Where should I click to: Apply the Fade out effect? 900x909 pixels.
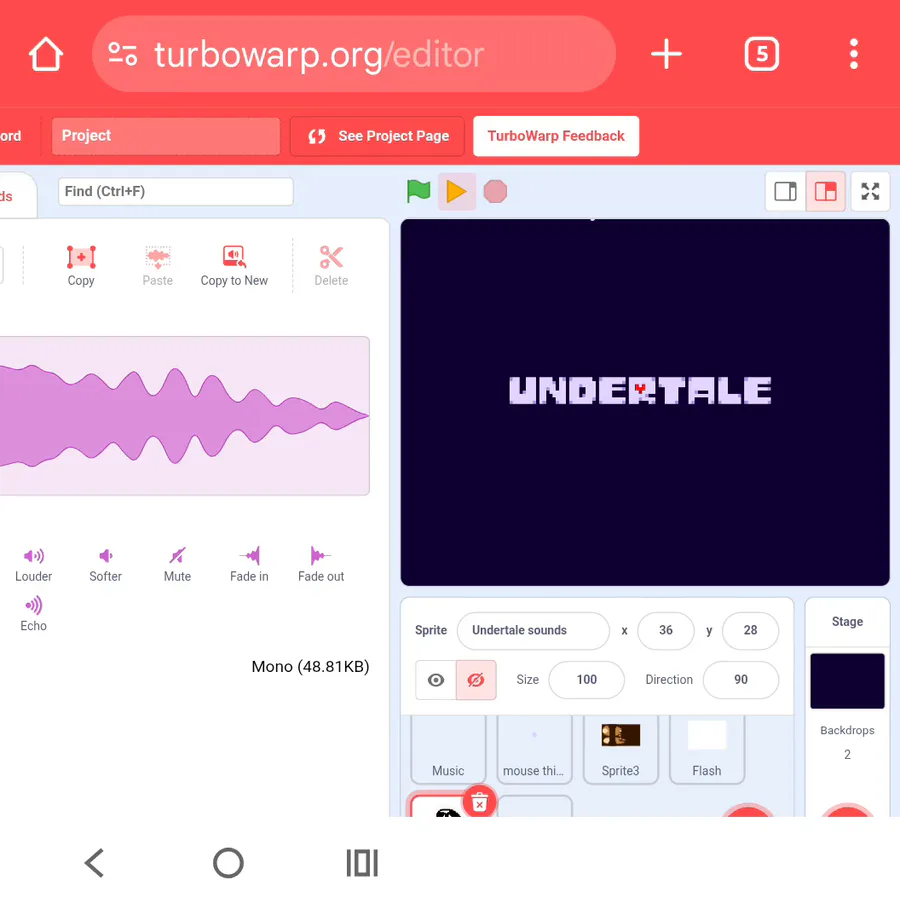pos(321,565)
